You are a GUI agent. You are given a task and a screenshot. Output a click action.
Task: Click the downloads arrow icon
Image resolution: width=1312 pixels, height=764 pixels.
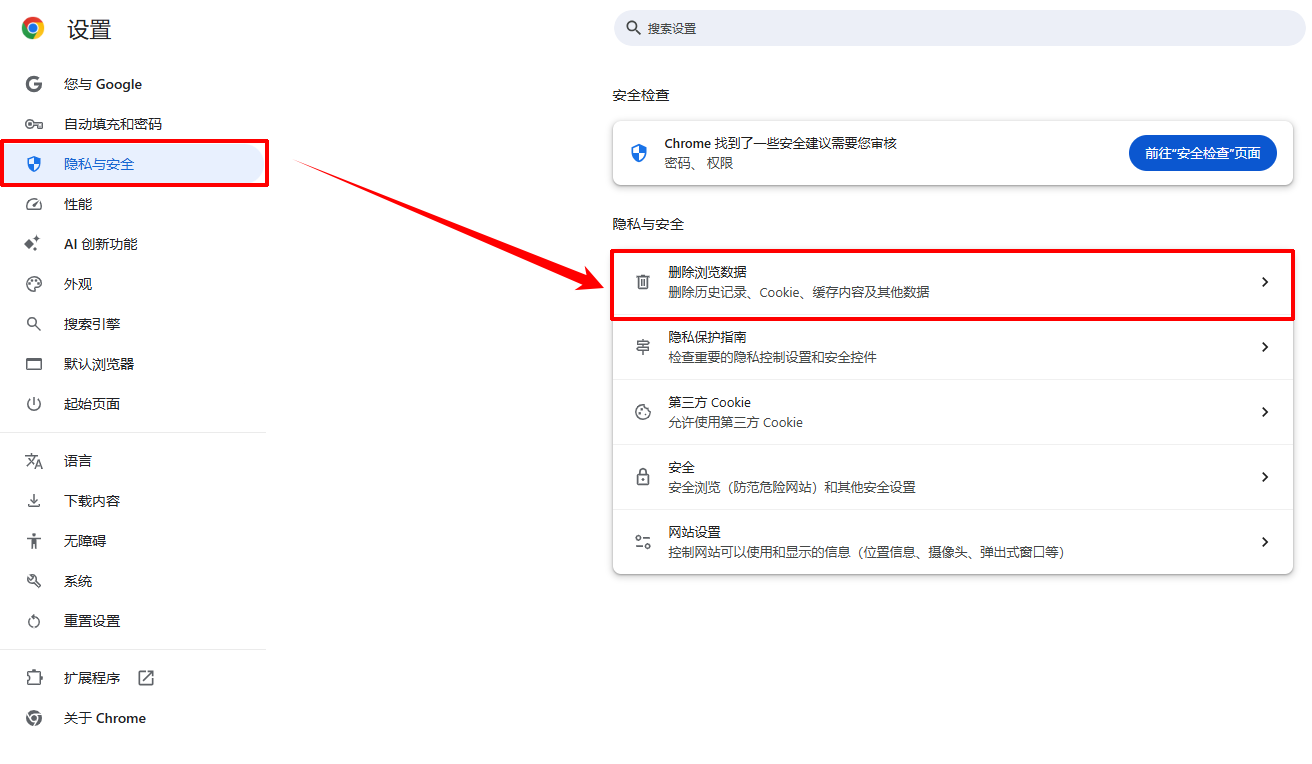[x=34, y=501]
